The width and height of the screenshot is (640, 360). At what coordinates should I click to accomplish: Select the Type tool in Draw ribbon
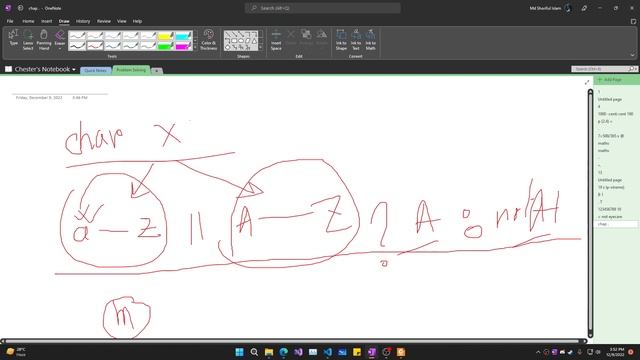coord(13,39)
